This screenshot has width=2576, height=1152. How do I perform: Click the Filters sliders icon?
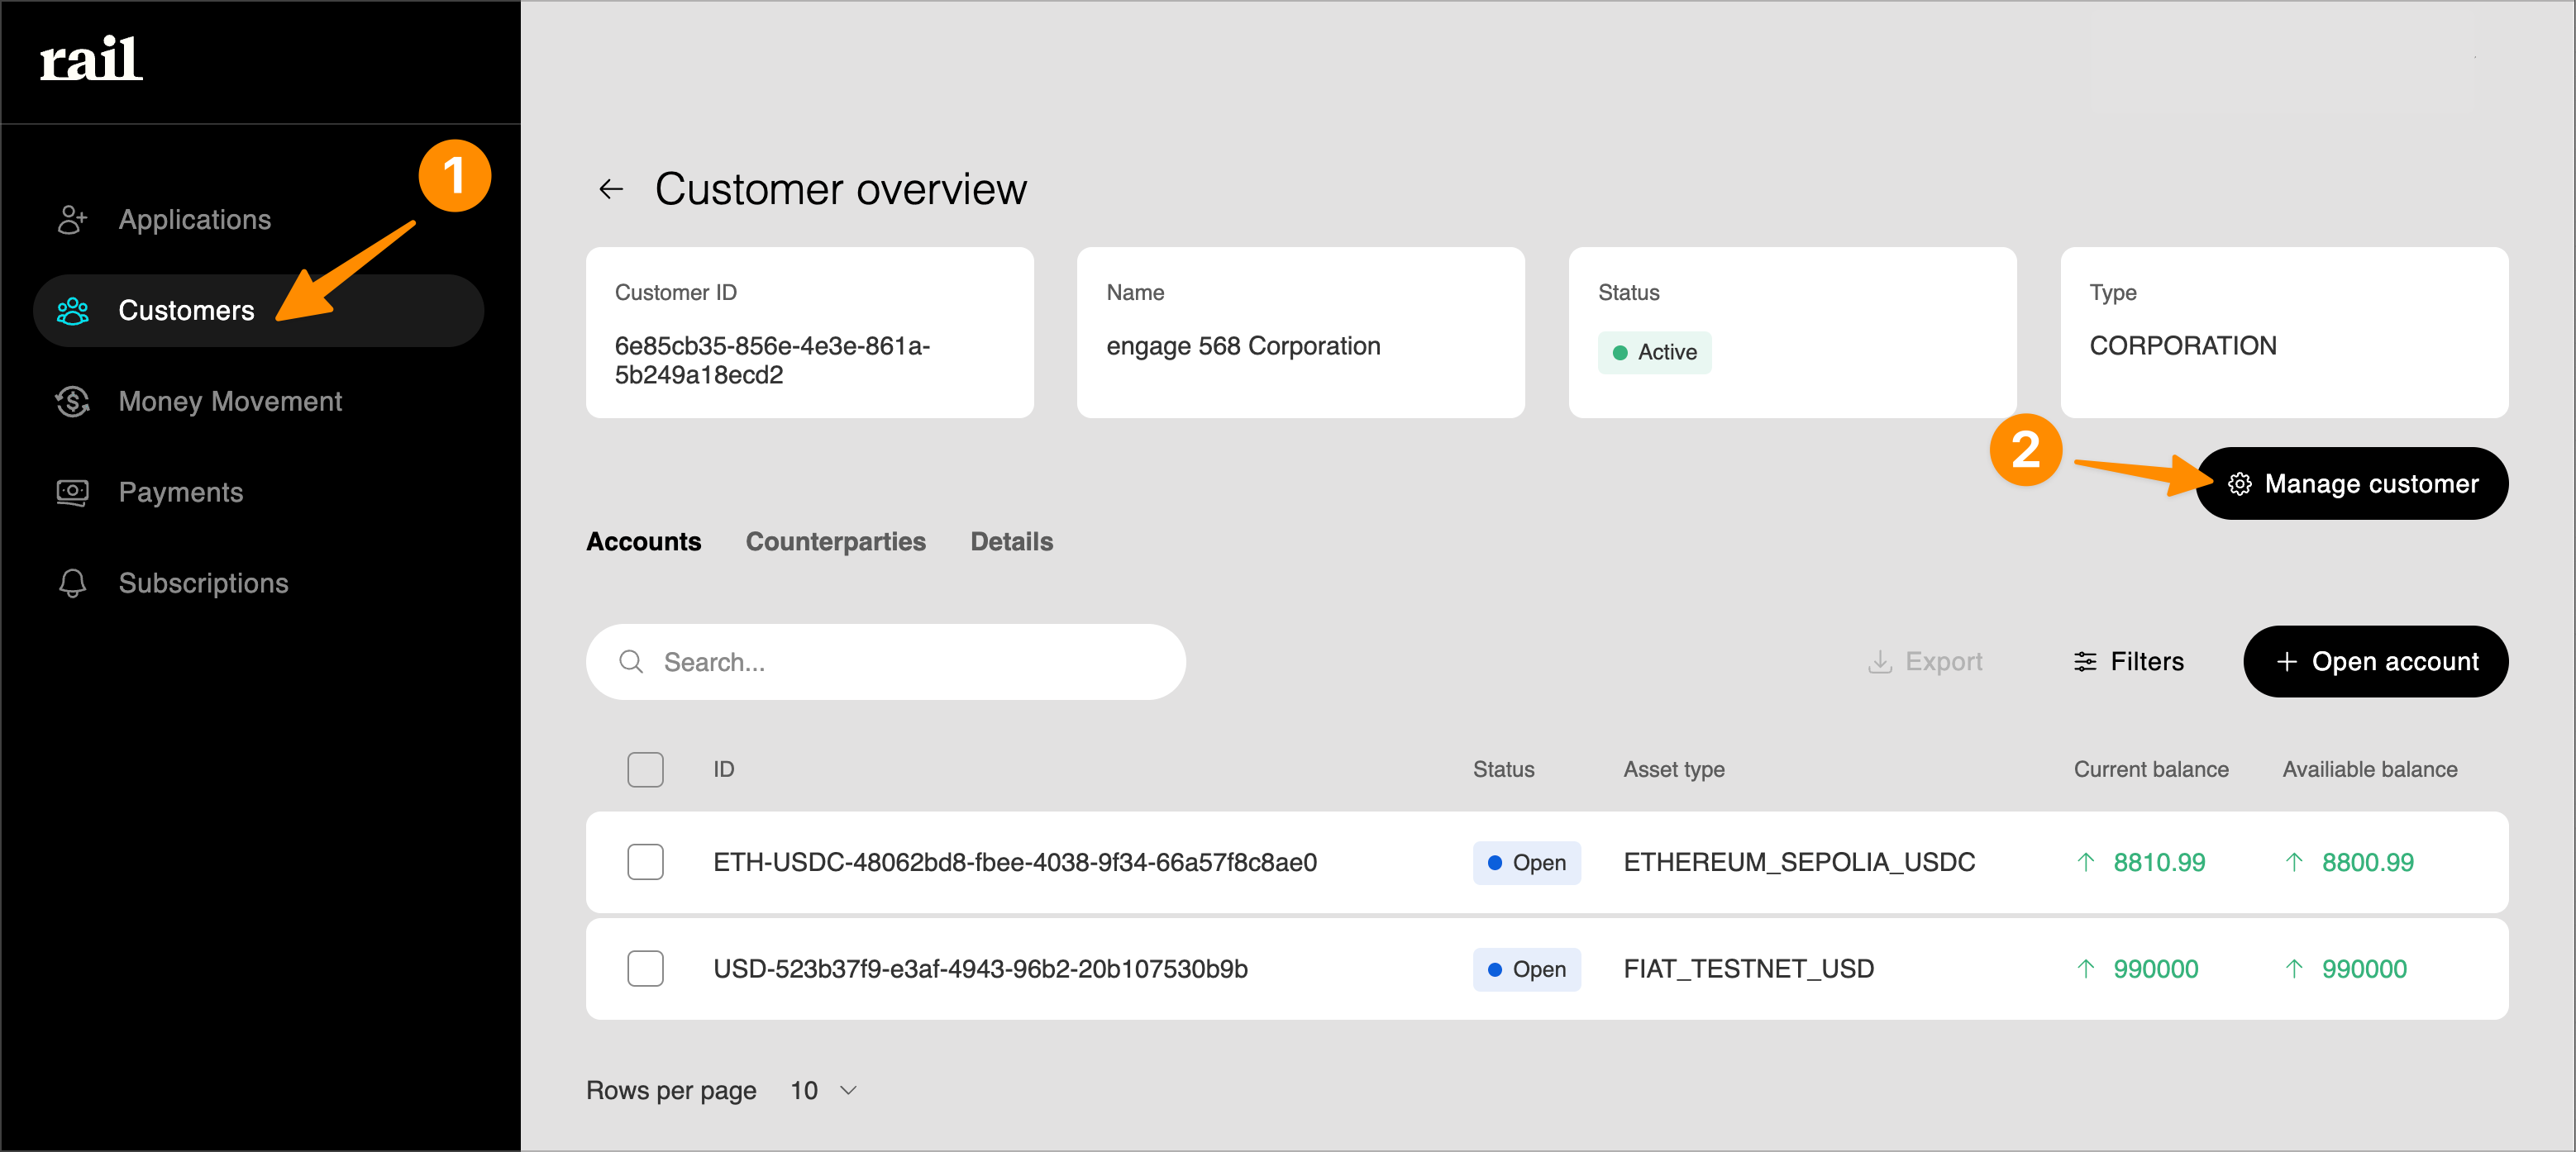[2085, 662]
